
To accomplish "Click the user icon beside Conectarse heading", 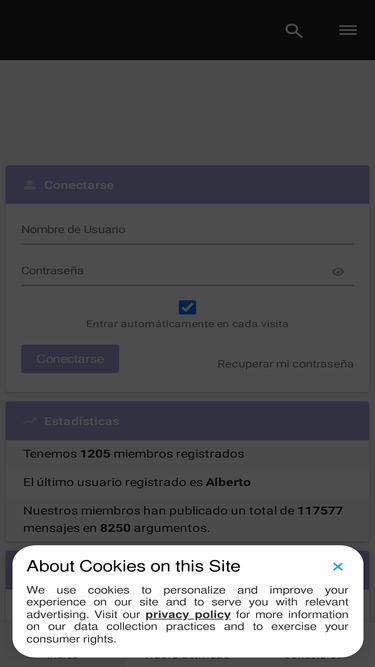I will pyautogui.click(x=30, y=185).
